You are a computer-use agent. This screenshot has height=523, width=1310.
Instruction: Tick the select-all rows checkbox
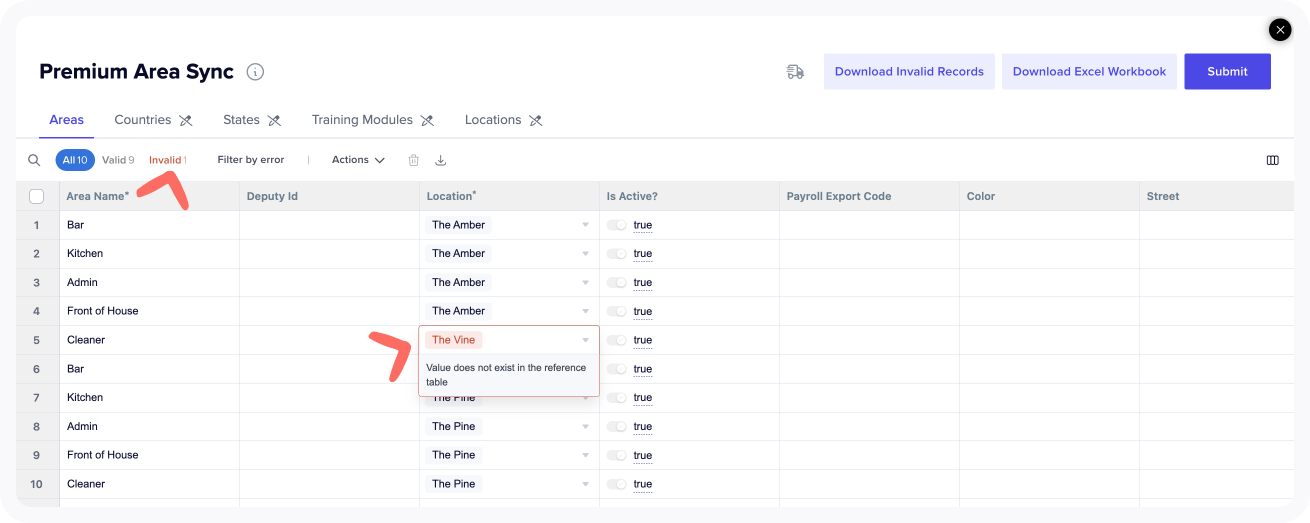pos(37,196)
